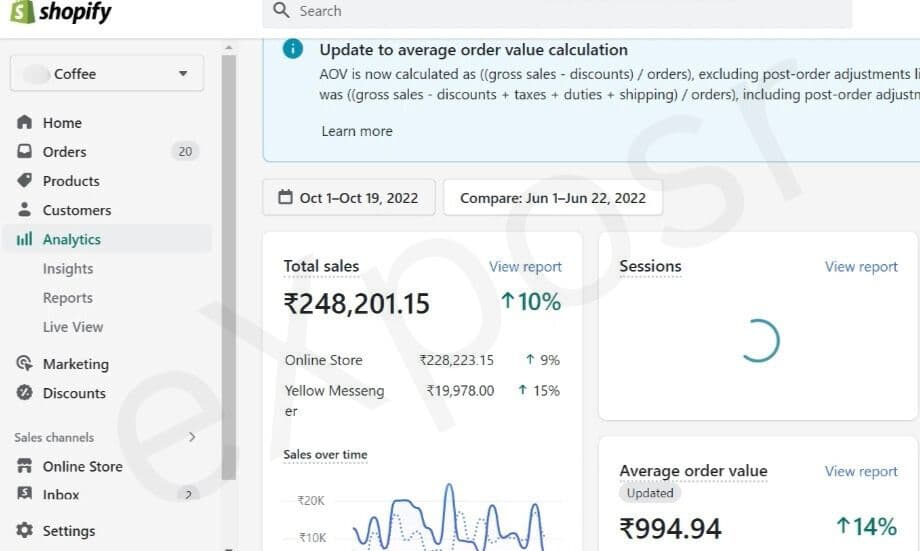This screenshot has height=551, width=920.
Task: Open Inbox in the sidebar
Action: [x=61, y=495]
